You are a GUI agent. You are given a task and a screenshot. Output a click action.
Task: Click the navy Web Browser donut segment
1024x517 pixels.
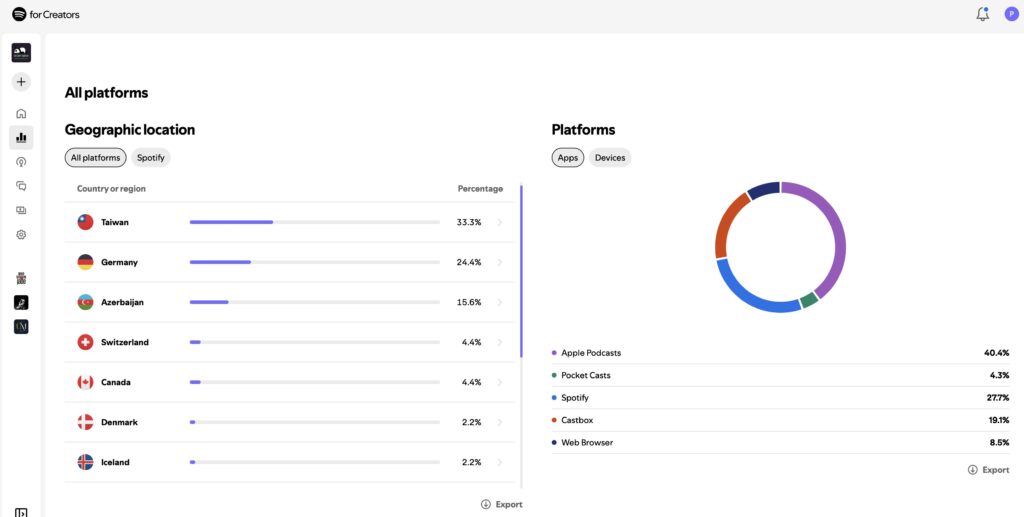(765, 189)
